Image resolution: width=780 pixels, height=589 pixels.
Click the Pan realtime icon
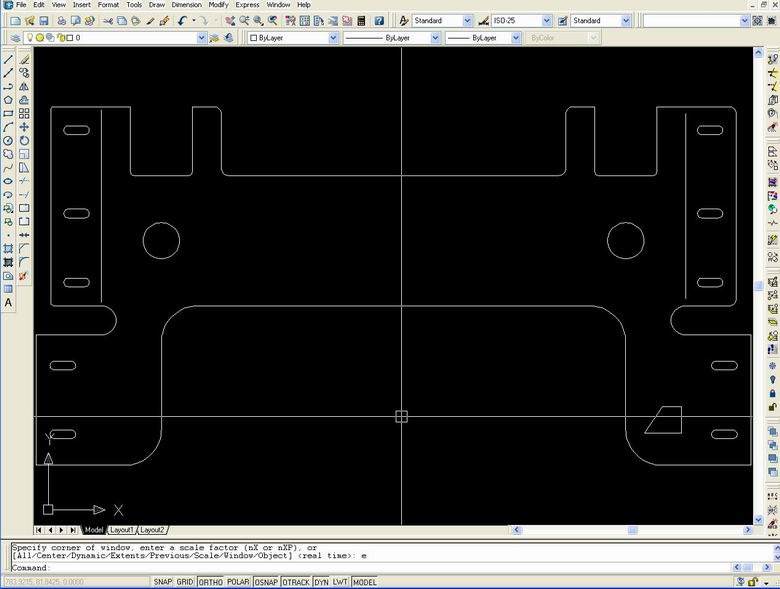[230, 20]
